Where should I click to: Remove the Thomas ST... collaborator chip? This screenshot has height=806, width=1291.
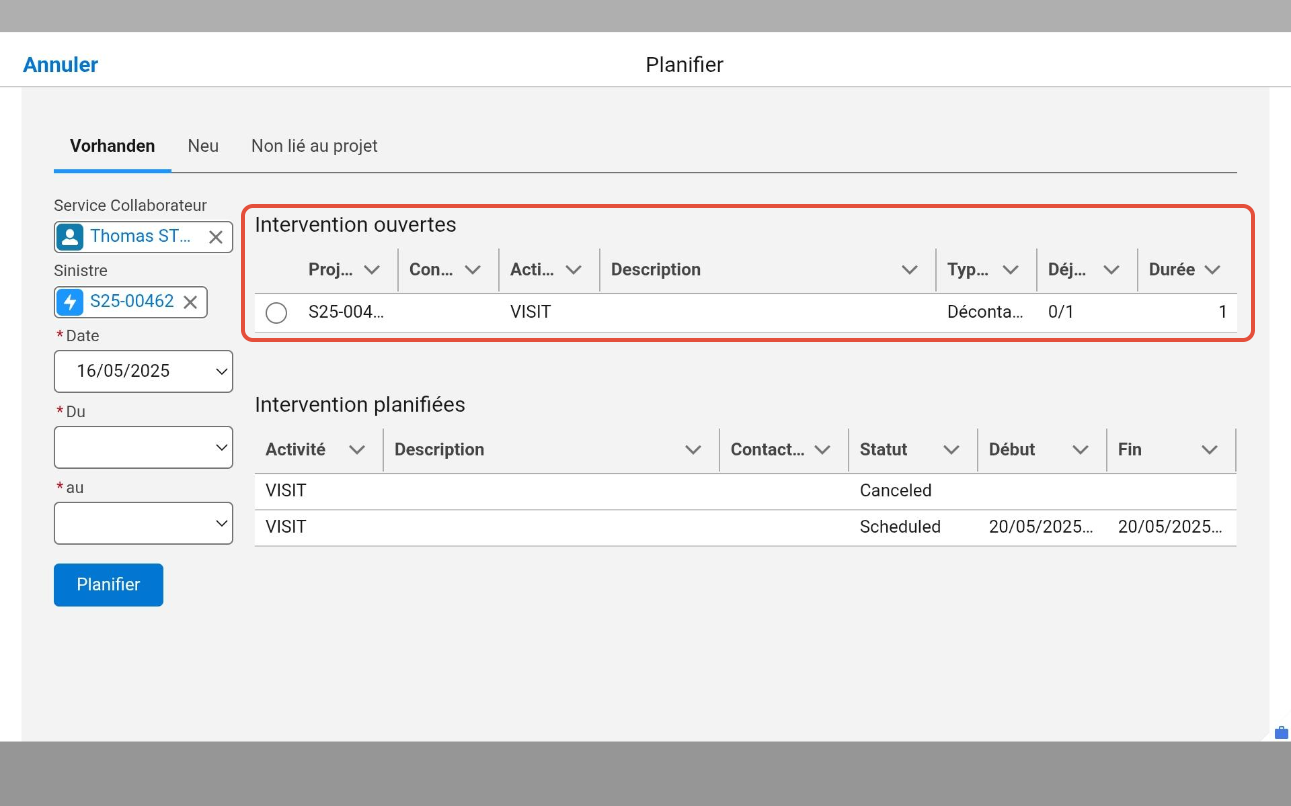pyautogui.click(x=215, y=237)
